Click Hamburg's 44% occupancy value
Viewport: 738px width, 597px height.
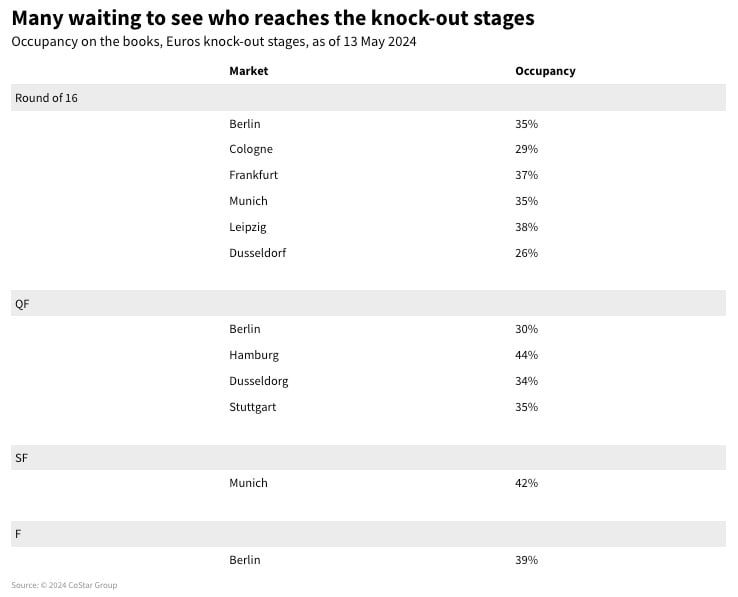526,355
